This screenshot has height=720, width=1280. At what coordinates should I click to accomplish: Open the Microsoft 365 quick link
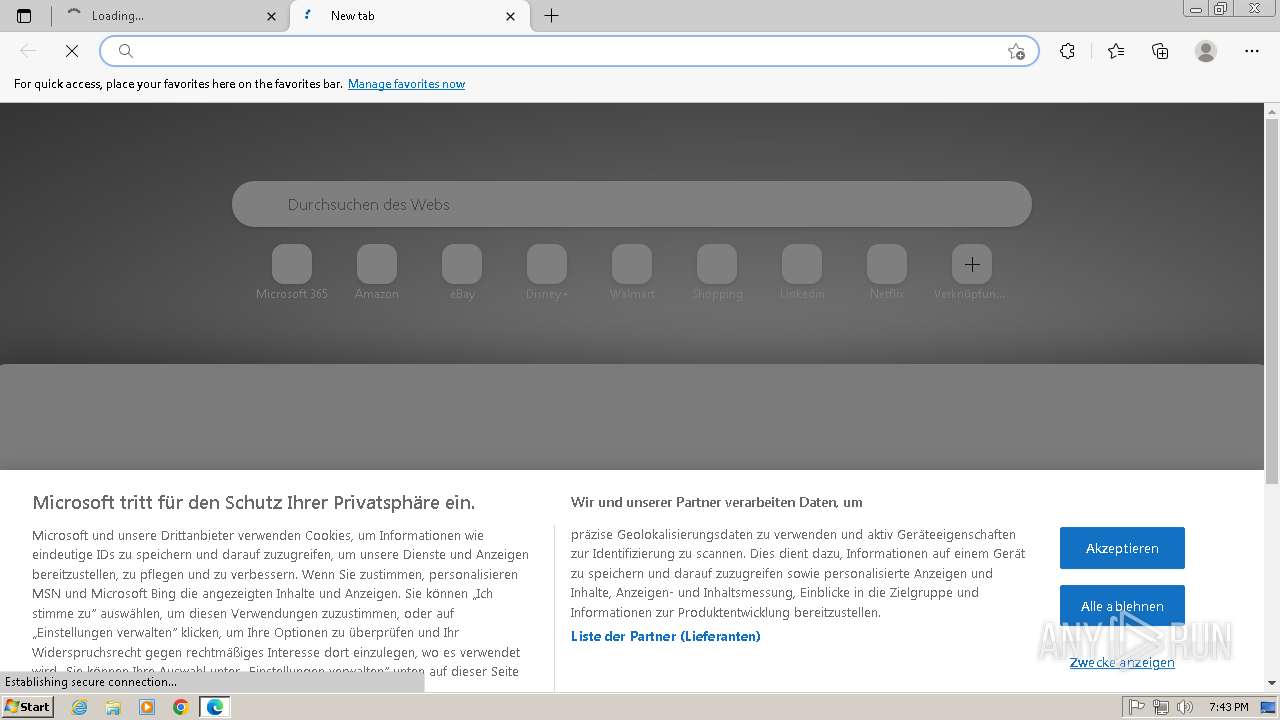point(292,272)
